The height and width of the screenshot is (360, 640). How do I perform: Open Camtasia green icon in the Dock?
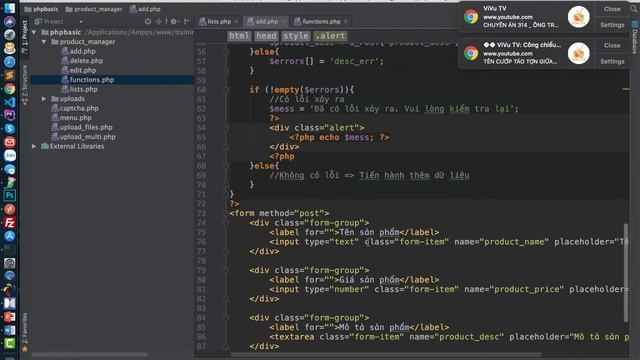click(x=9, y=343)
